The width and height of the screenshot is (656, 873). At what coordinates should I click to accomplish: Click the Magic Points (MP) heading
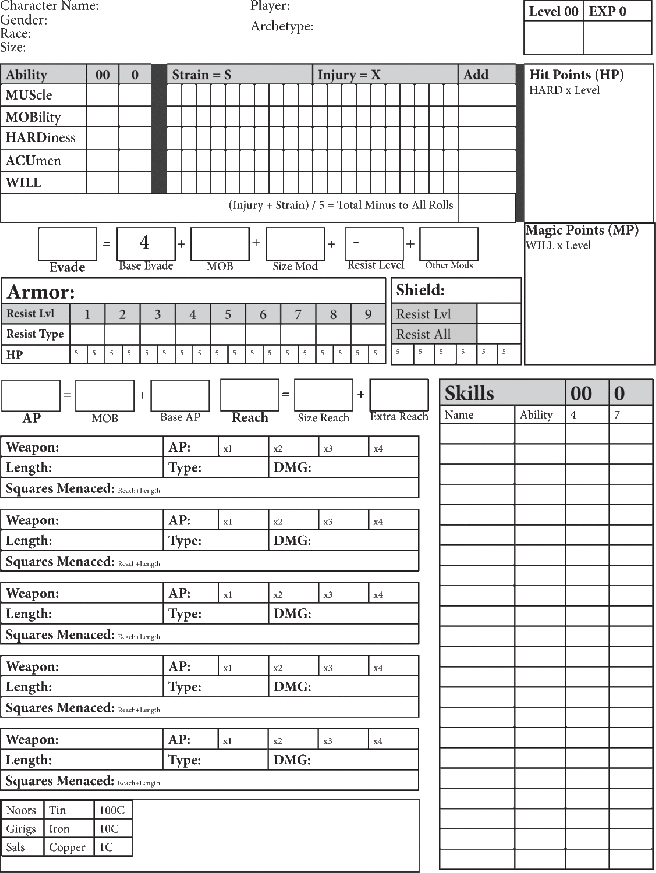582,230
